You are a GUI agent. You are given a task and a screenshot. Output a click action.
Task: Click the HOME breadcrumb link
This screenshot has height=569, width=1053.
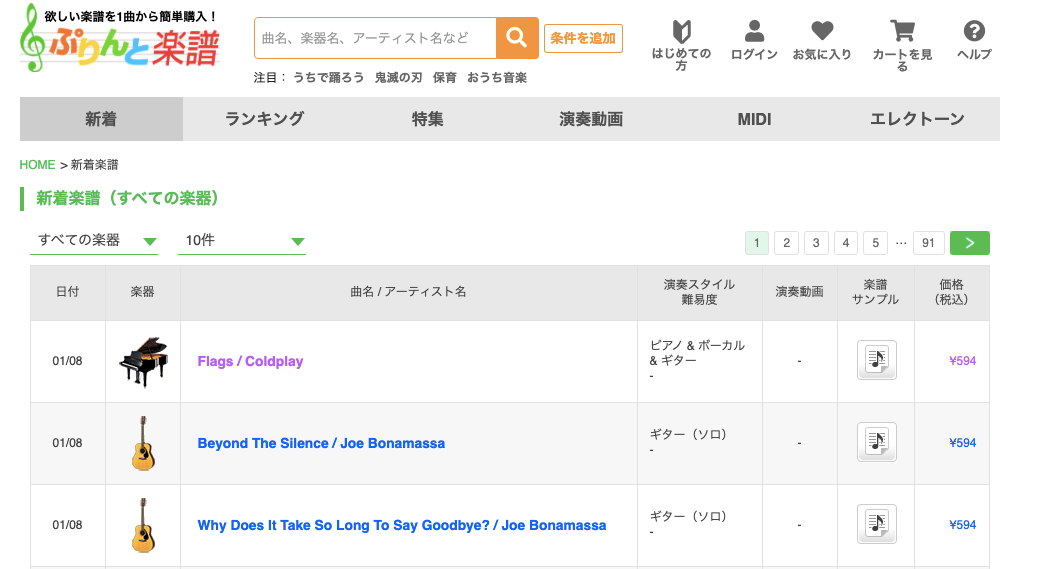point(37,165)
